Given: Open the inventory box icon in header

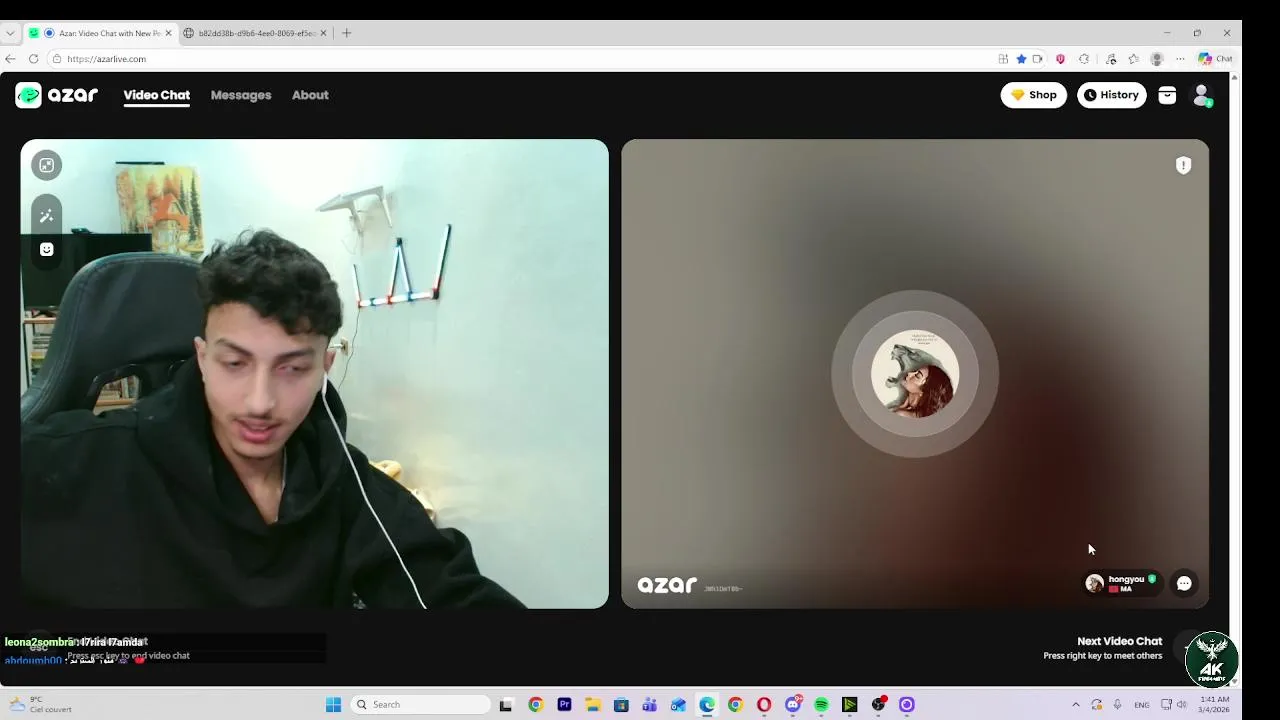Looking at the screenshot, I should pyautogui.click(x=1167, y=95).
